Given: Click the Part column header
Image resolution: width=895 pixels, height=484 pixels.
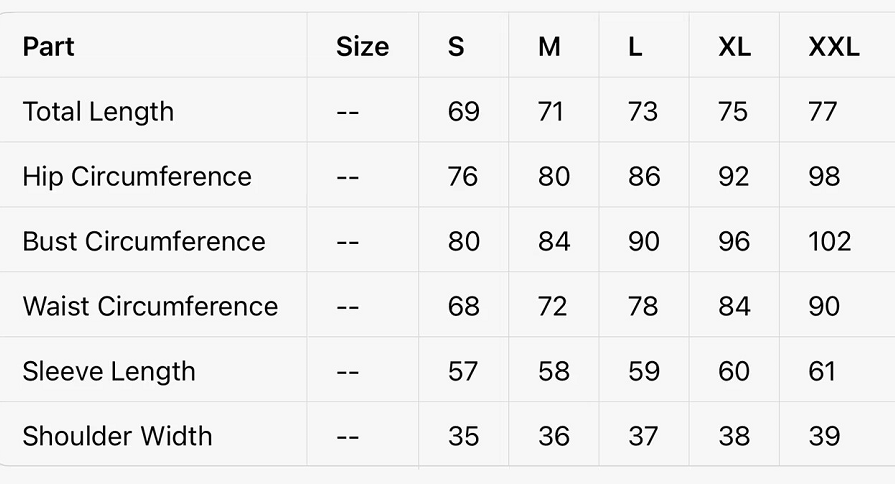Looking at the screenshot, I should pos(48,46).
